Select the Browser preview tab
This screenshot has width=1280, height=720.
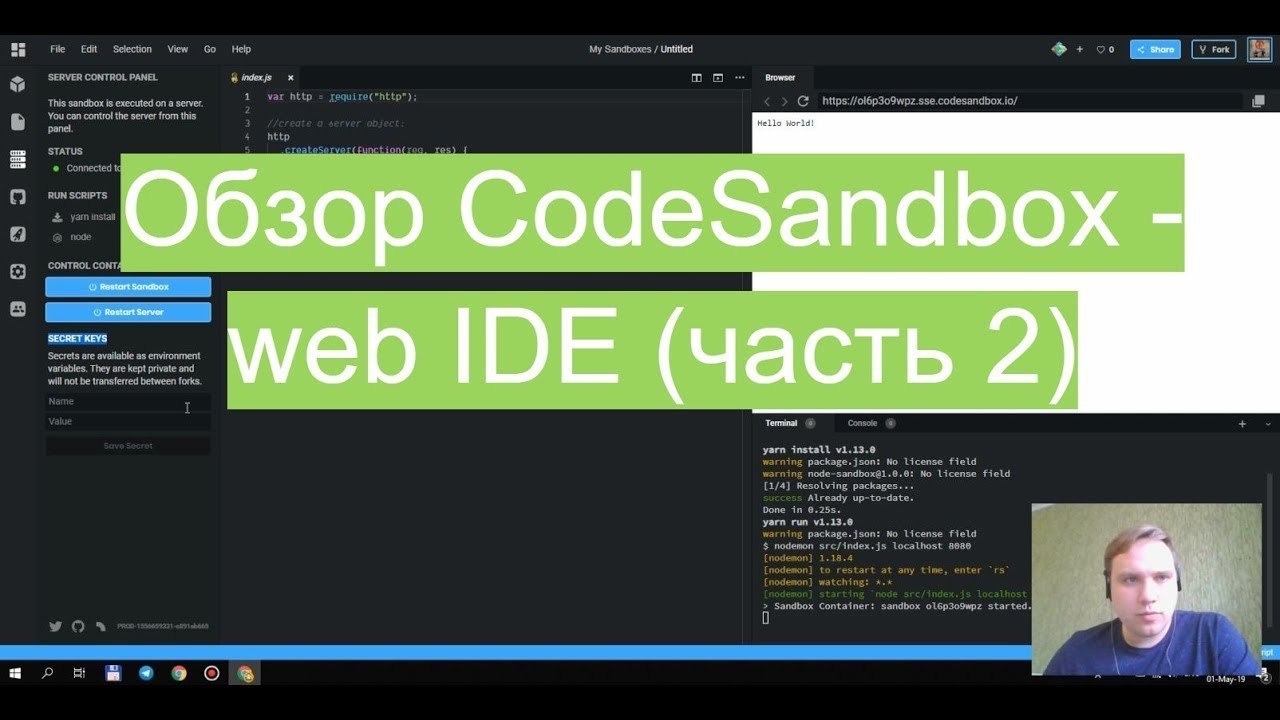pos(781,77)
